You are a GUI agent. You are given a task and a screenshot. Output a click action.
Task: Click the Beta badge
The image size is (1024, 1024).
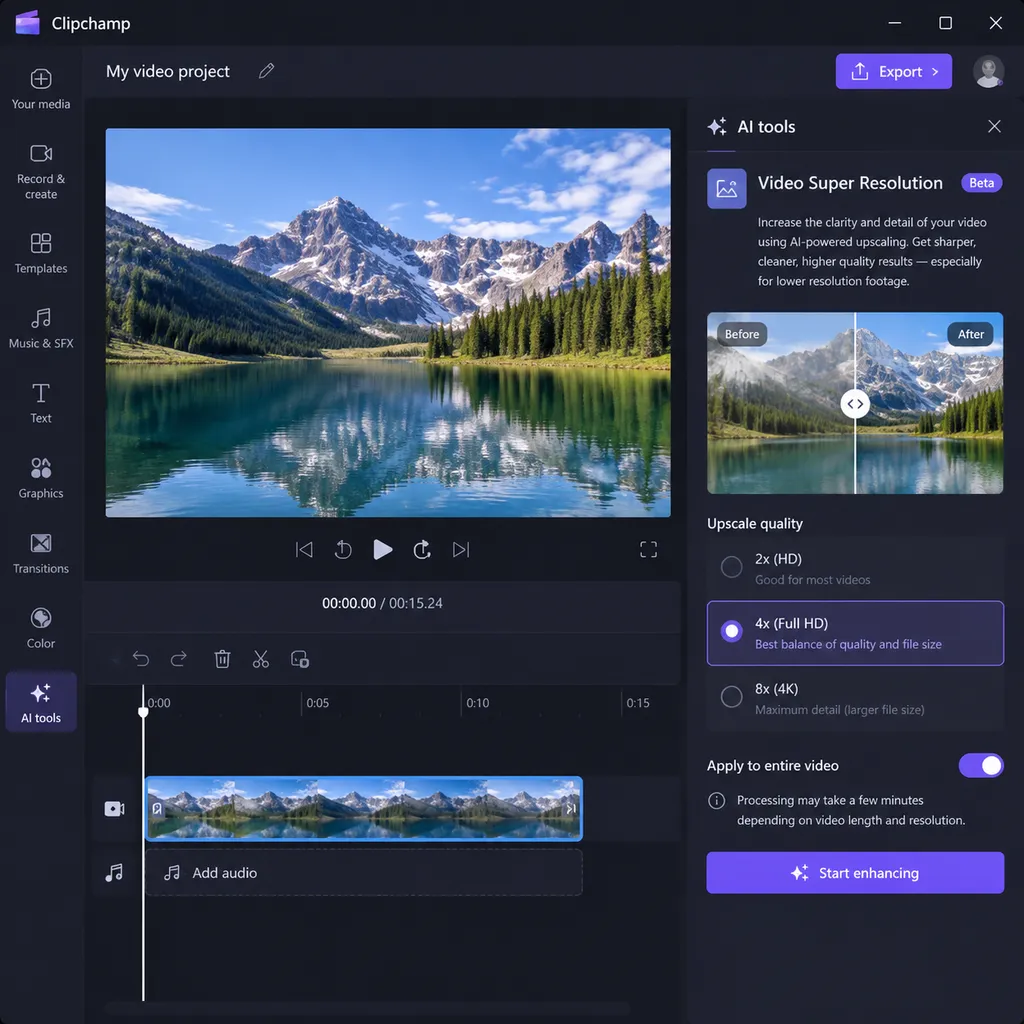click(981, 183)
